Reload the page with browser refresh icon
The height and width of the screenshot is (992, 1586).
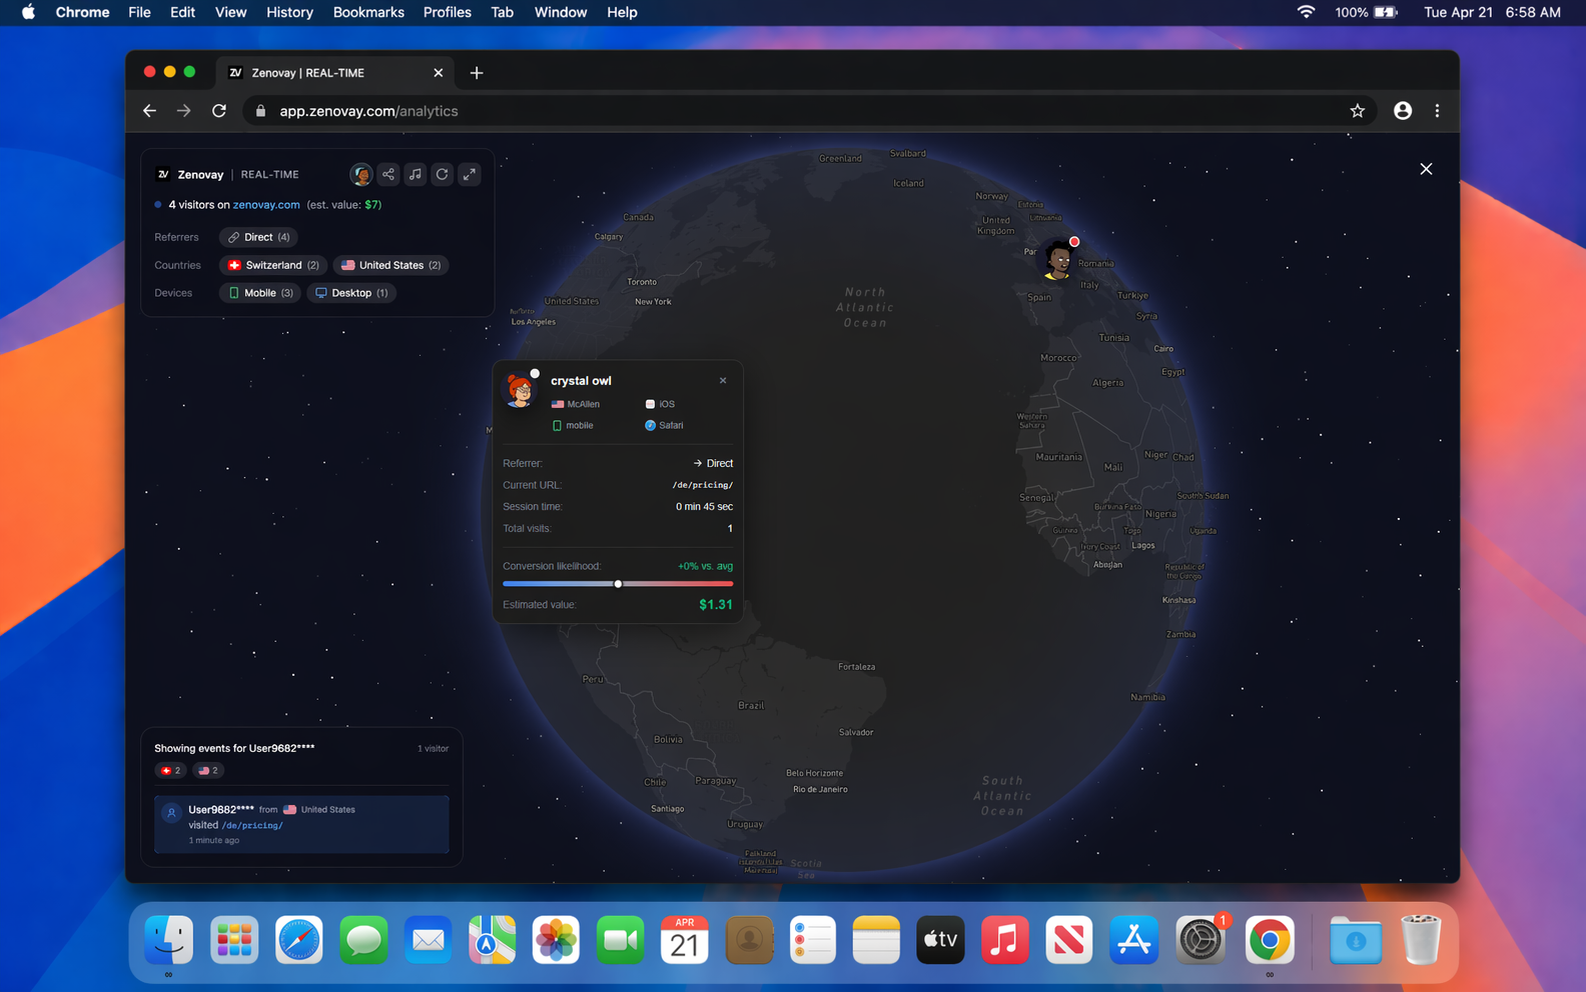[x=219, y=111]
